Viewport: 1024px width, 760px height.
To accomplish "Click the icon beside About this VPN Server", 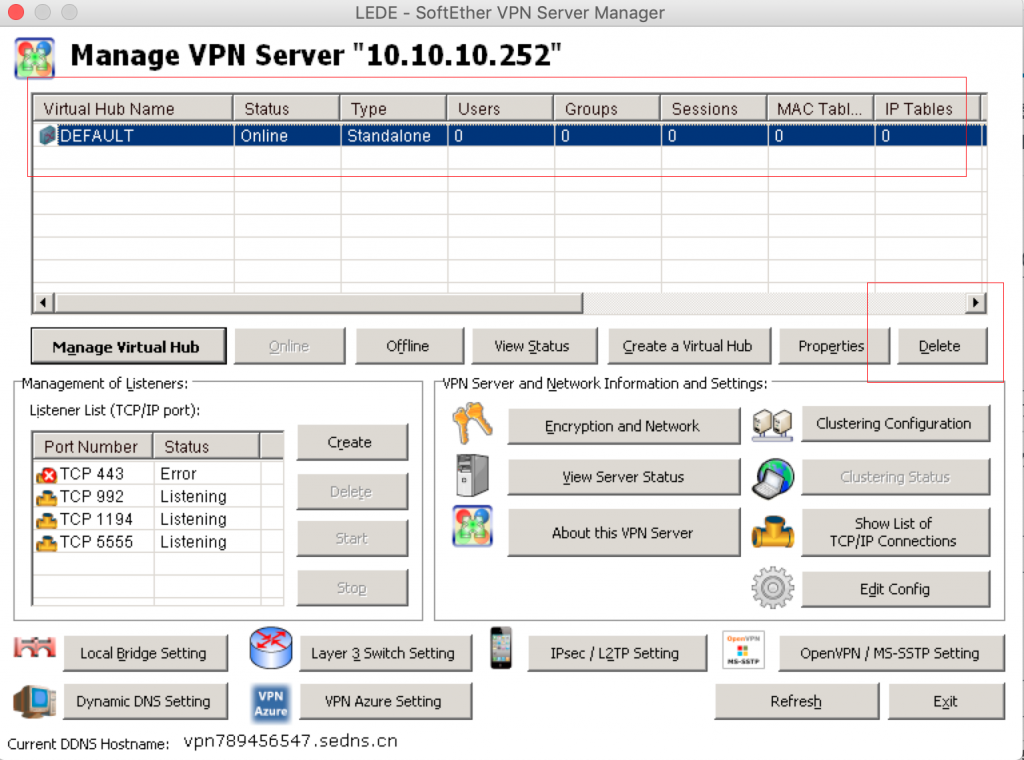I will pyautogui.click(x=472, y=526).
